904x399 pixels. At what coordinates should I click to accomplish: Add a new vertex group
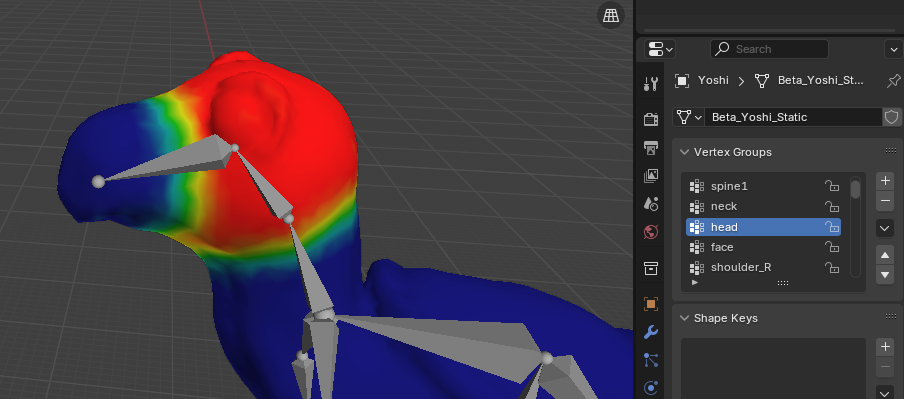(885, 181)
